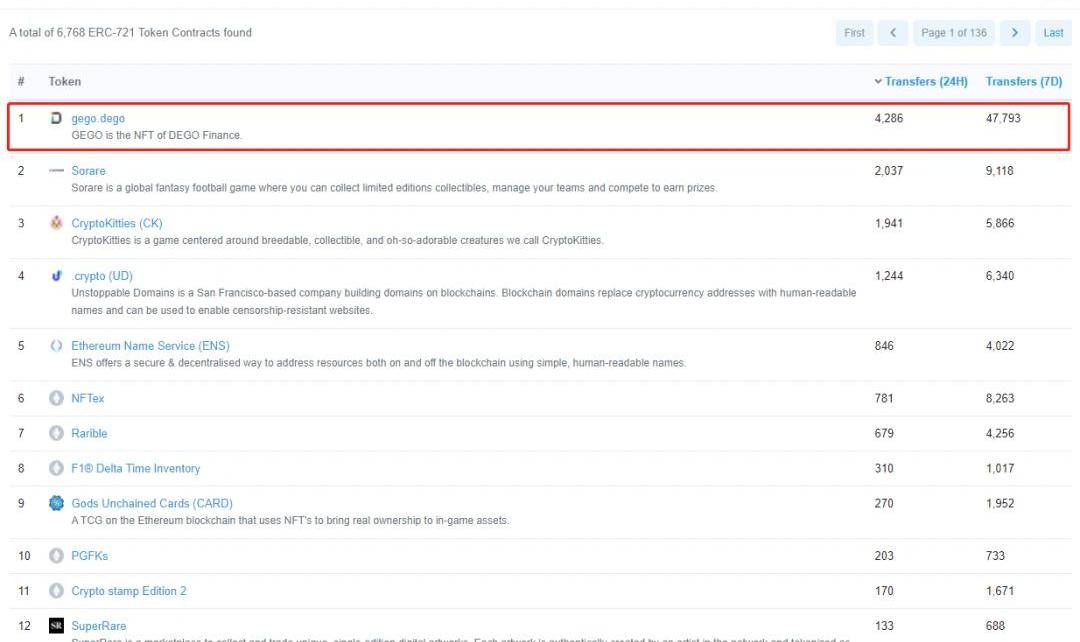Viewport: 1080px width, 642px height.
Task: Click CryptoKitties 7D transfers value 5,866
Action: (x=999, y=223)
